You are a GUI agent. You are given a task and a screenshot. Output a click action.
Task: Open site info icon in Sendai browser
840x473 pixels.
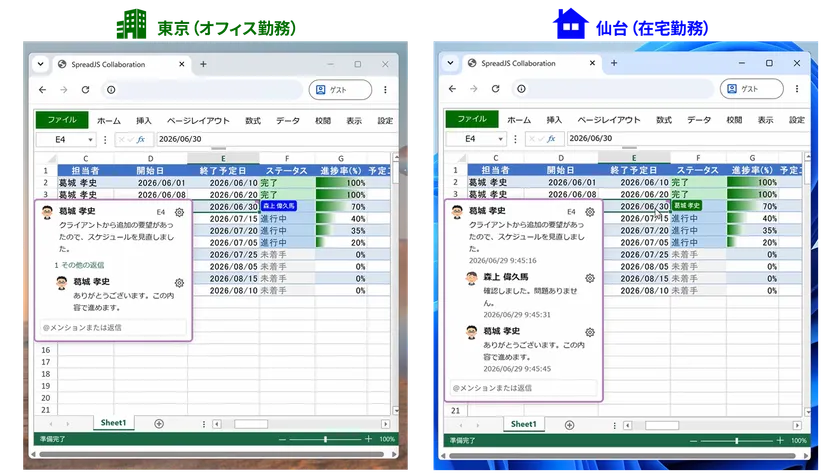click(521, 88)
